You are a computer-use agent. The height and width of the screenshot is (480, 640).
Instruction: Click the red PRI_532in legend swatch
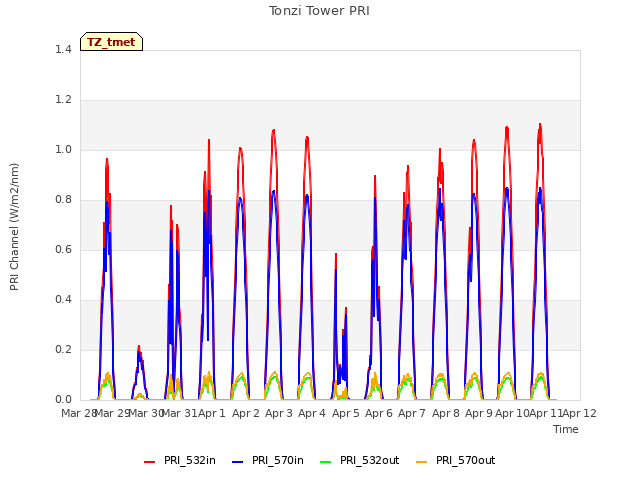click(149, 461)
